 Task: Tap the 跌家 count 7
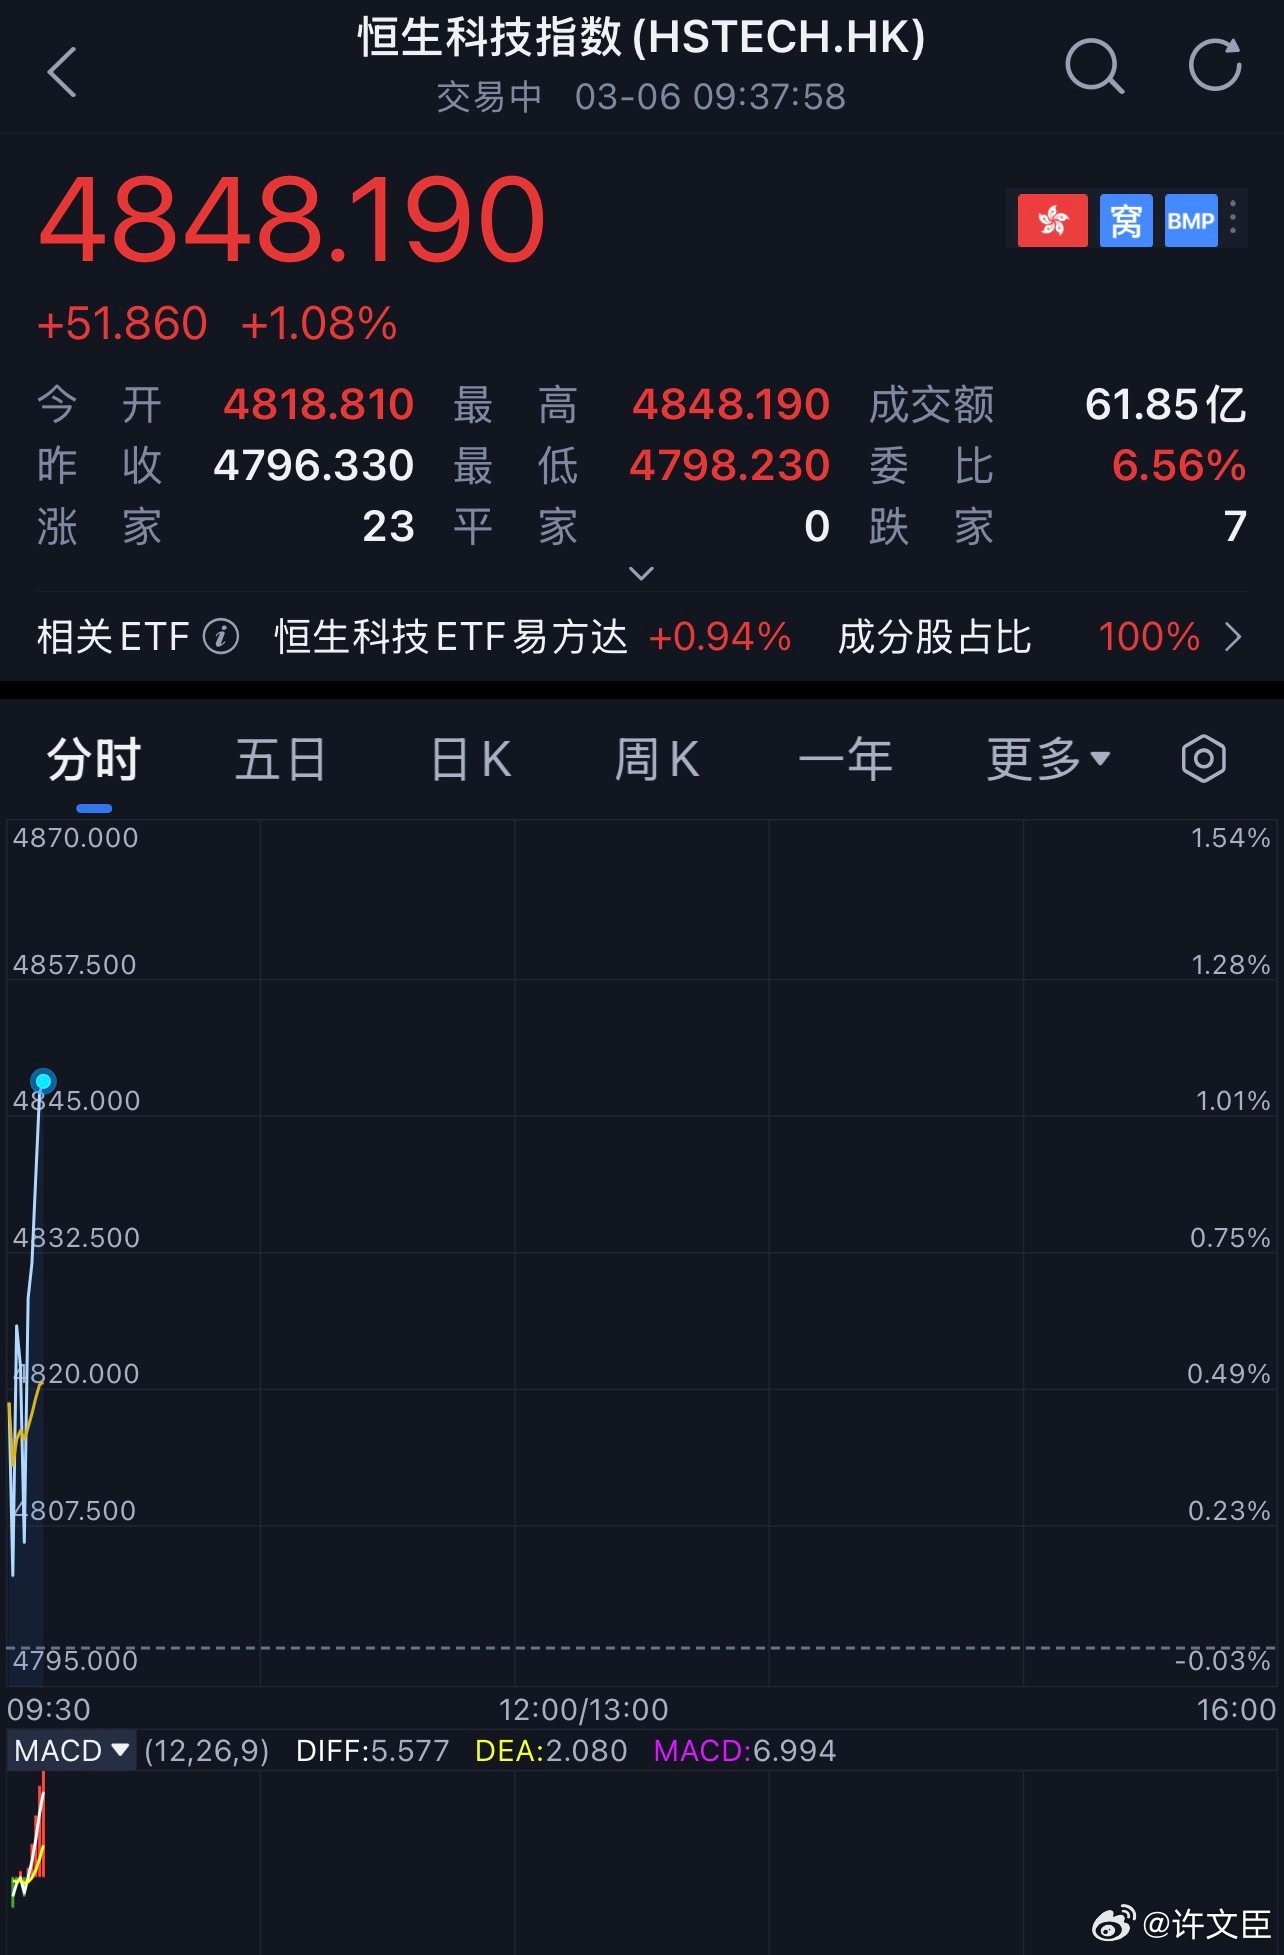click(x=1235, y=526)
